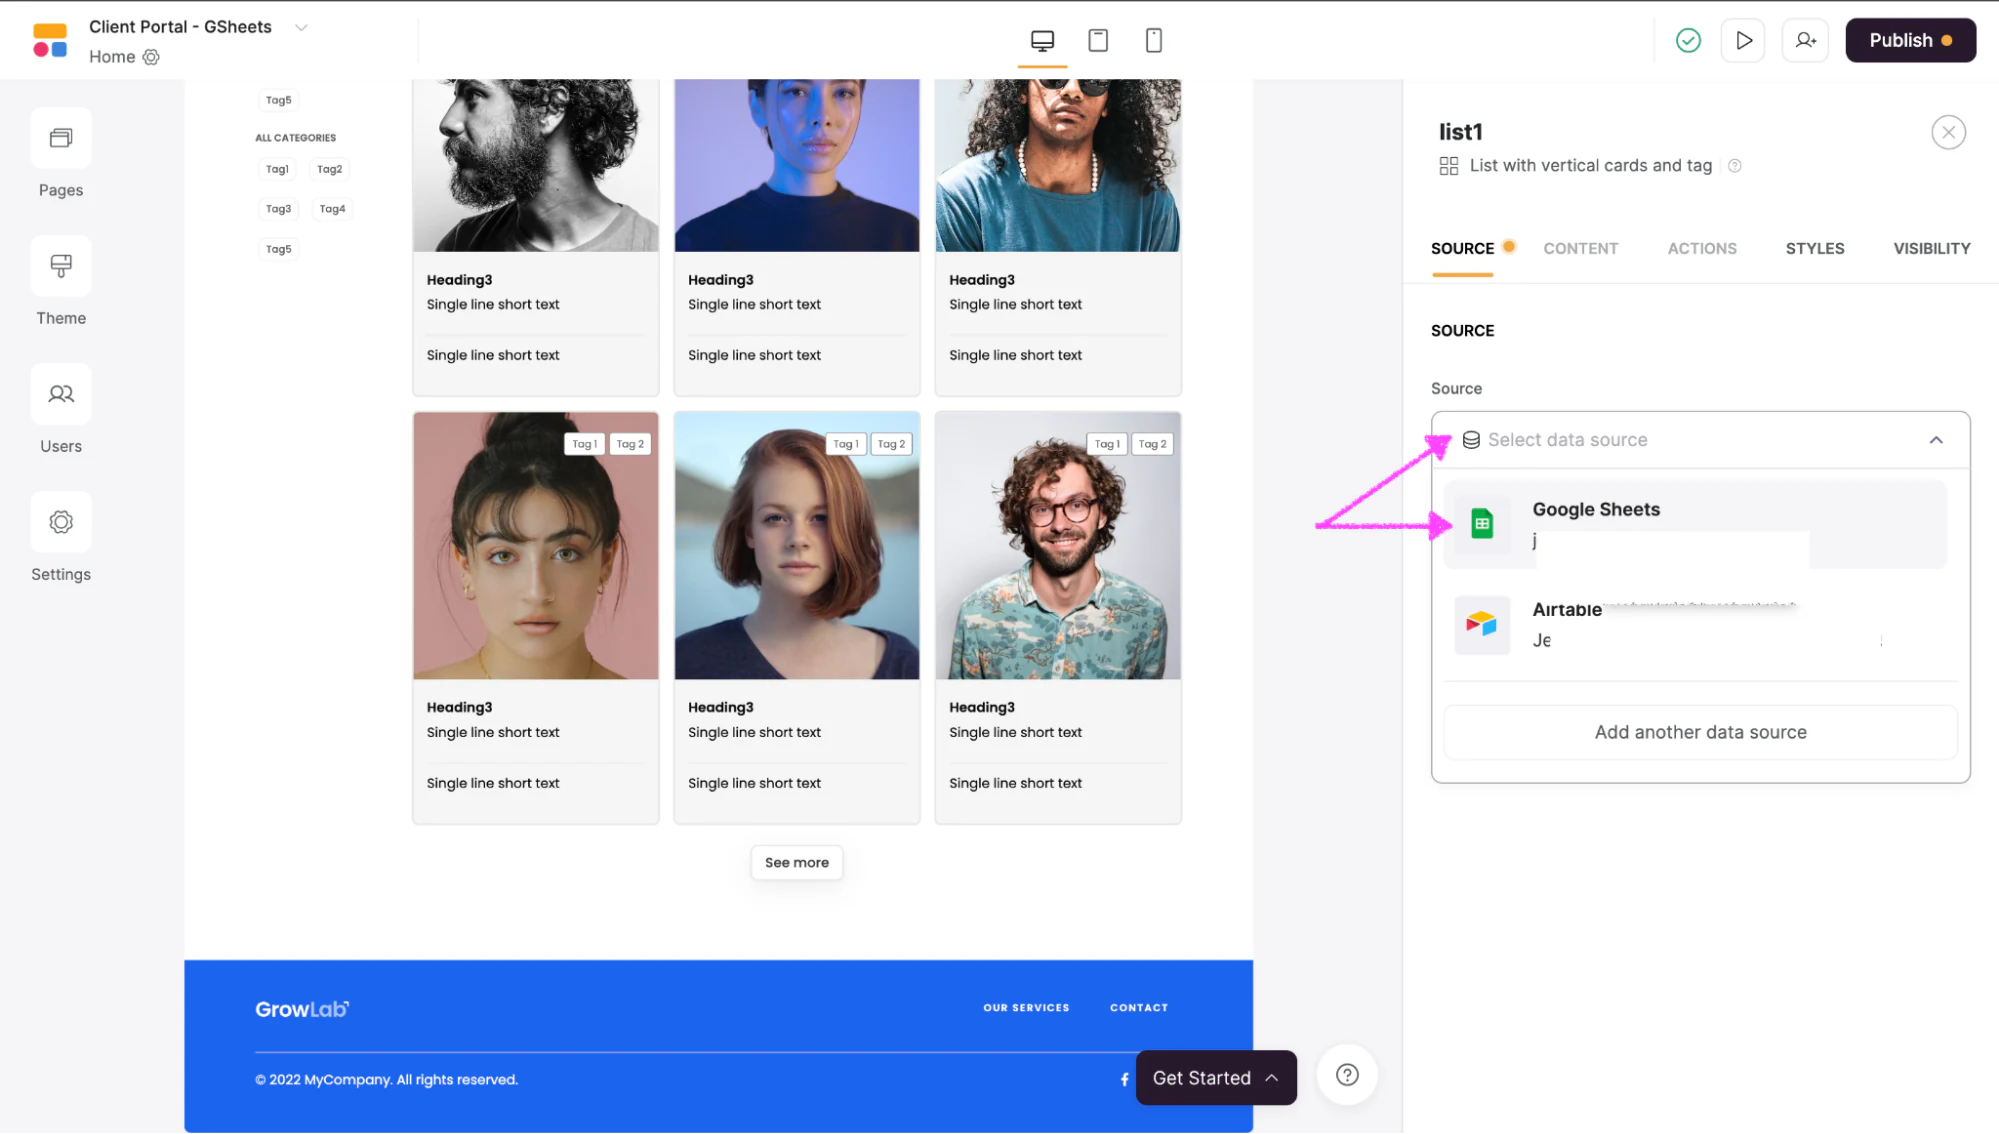Click the See more button

(797, 862)
